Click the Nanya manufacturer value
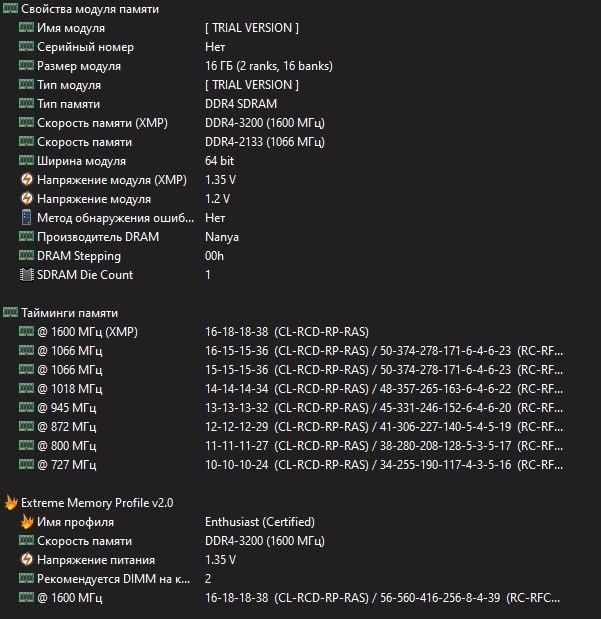Image resolution: width=601 pixels, height=619 pixels. (x=222, y=237)
